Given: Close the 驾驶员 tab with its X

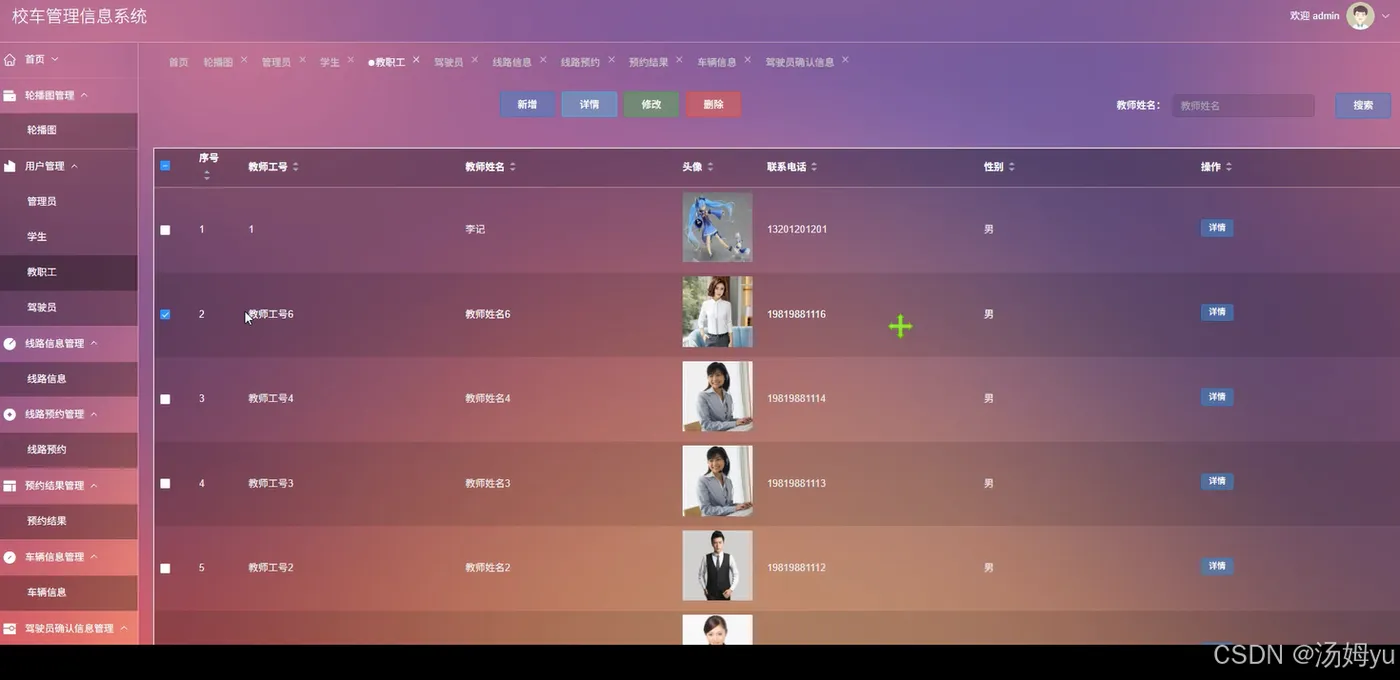Looking at the screenshot, I should (474, 60).
